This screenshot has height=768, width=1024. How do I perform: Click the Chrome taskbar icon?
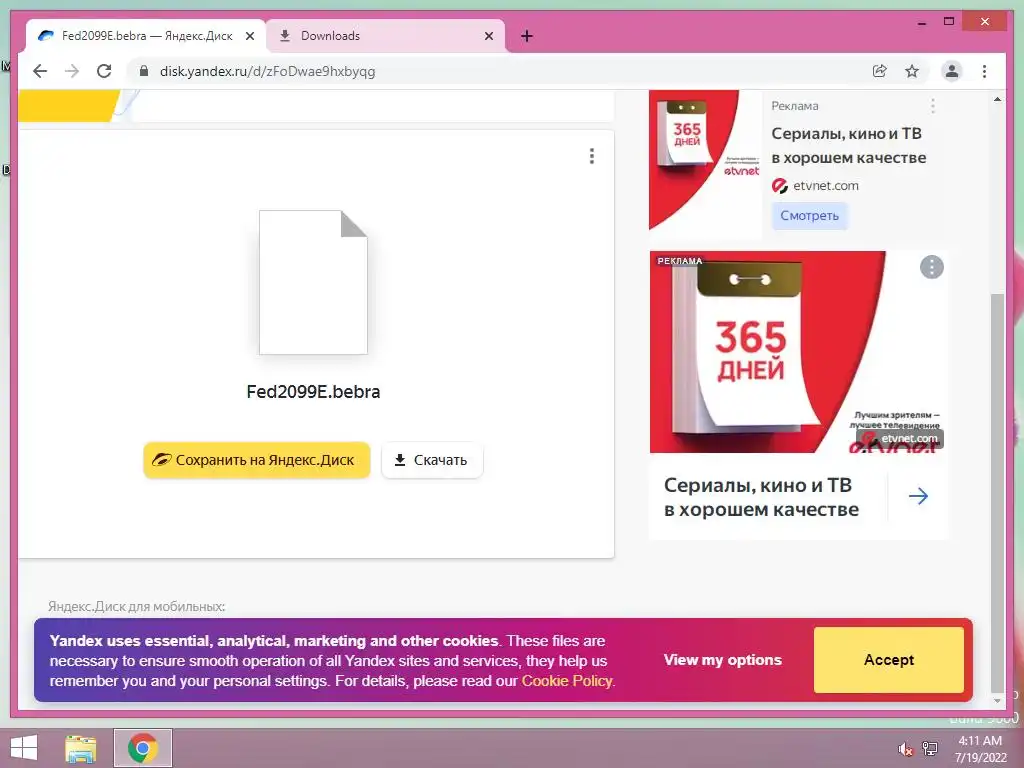(142, 748)
